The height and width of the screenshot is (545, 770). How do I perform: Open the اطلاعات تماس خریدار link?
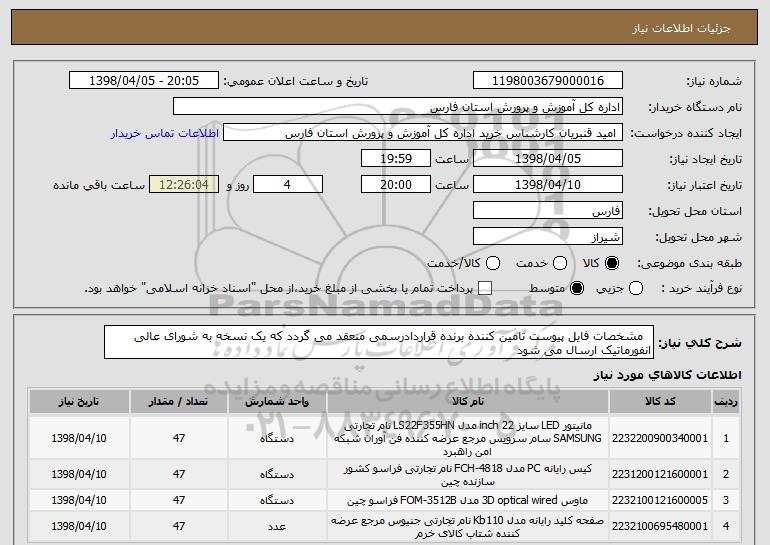[165, 133]
